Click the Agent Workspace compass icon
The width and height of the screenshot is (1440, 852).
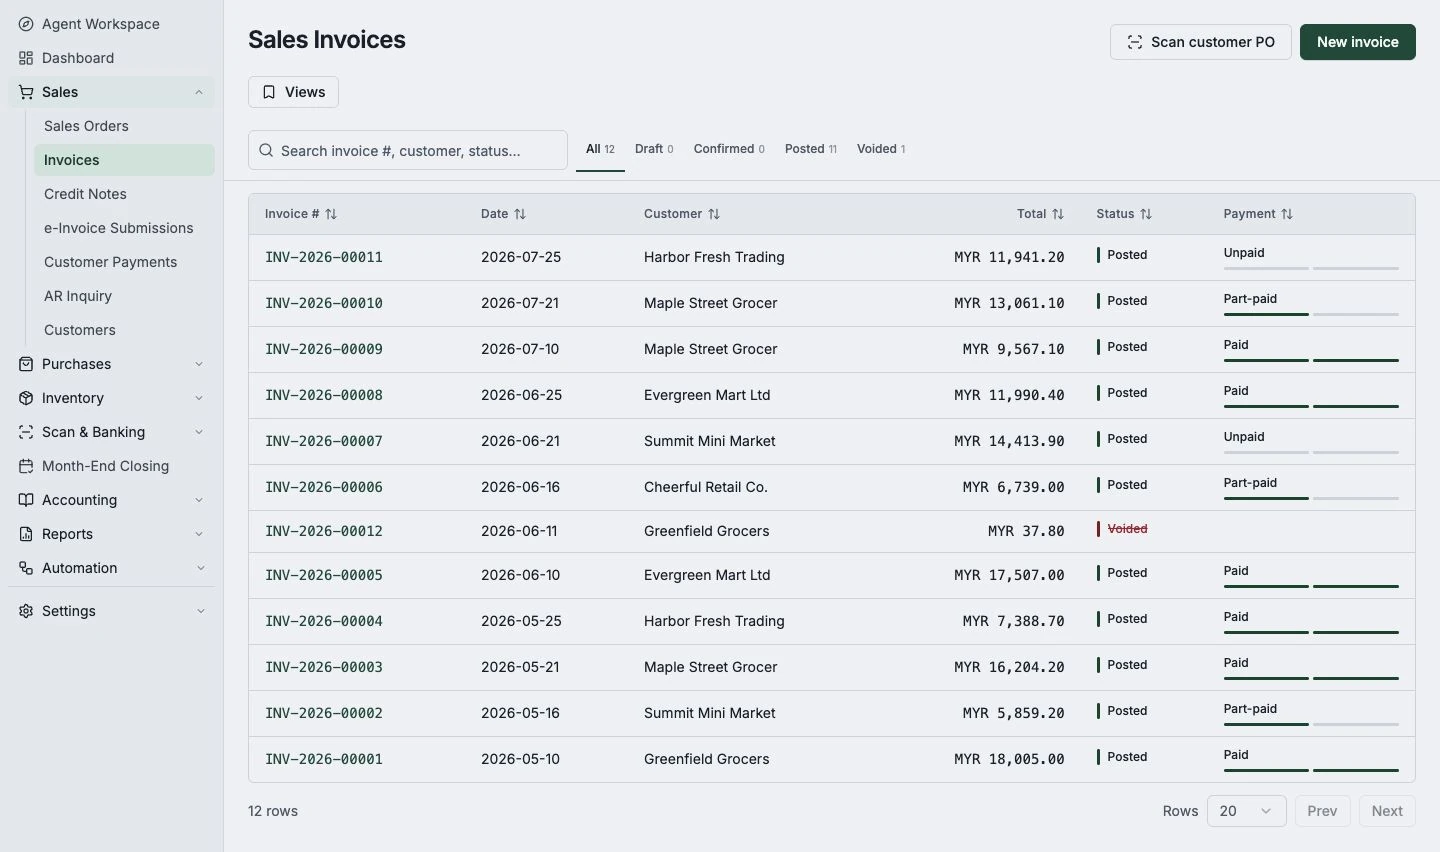26,24
